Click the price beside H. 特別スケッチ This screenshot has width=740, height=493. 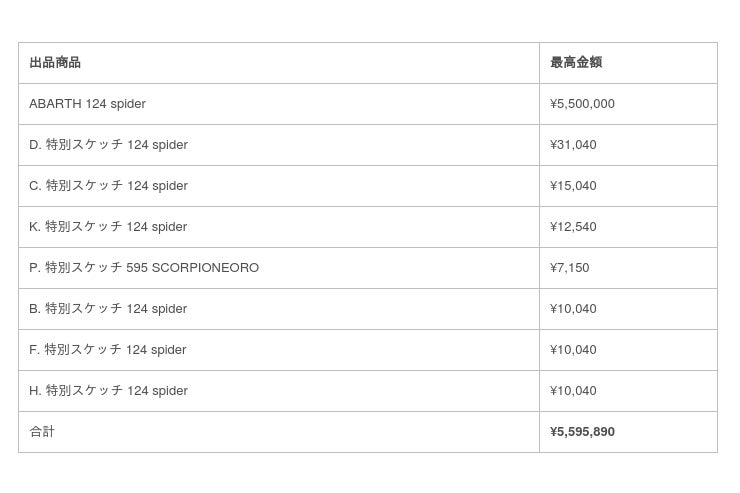(573, 391)
